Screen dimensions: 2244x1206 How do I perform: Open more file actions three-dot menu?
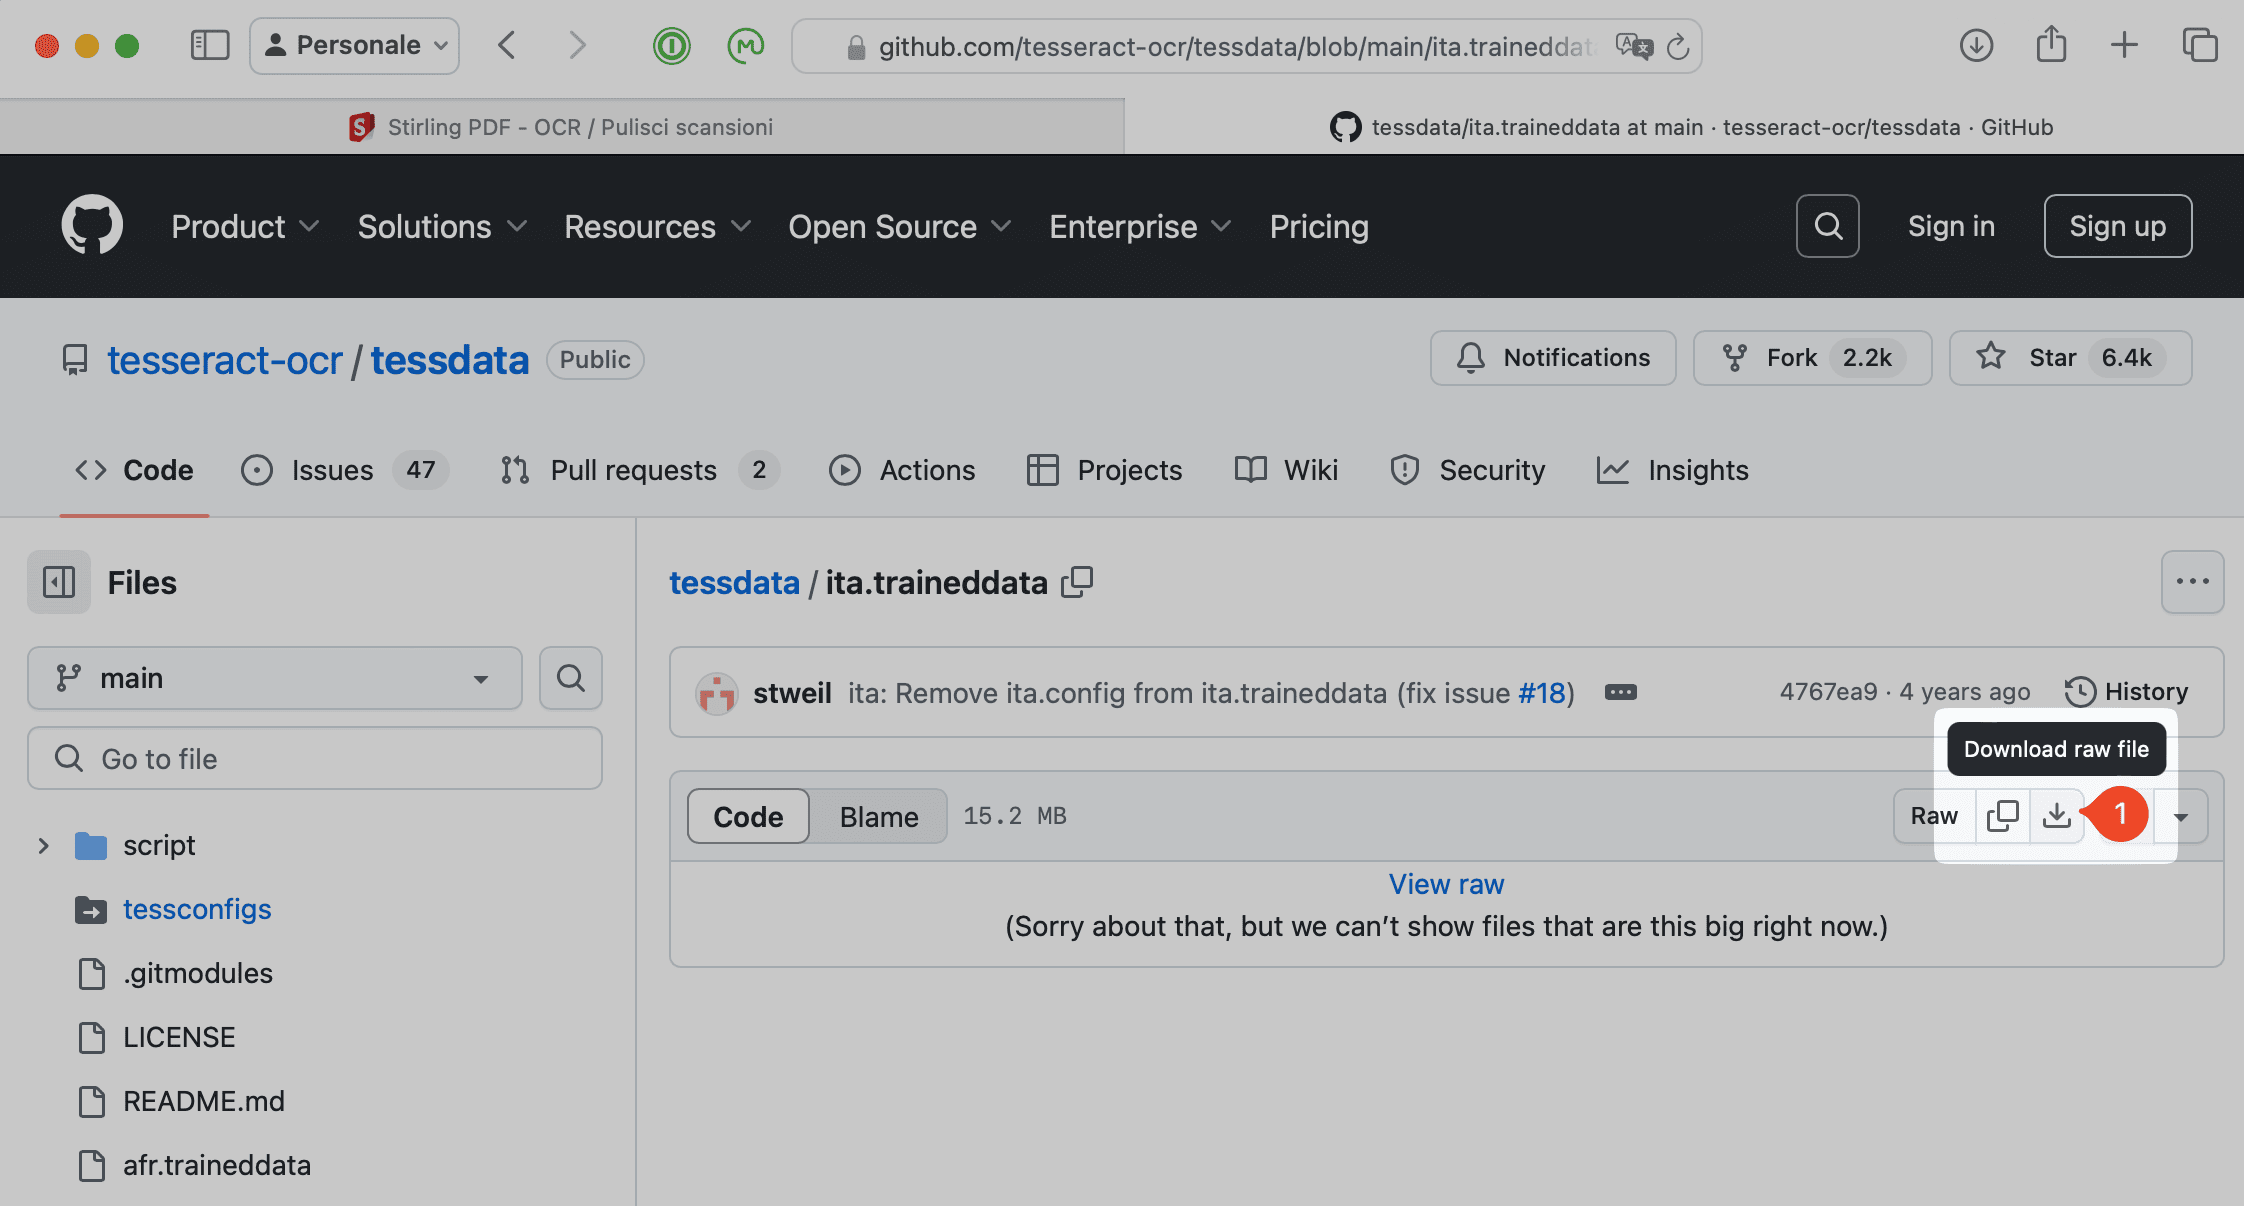[2192, 582]
